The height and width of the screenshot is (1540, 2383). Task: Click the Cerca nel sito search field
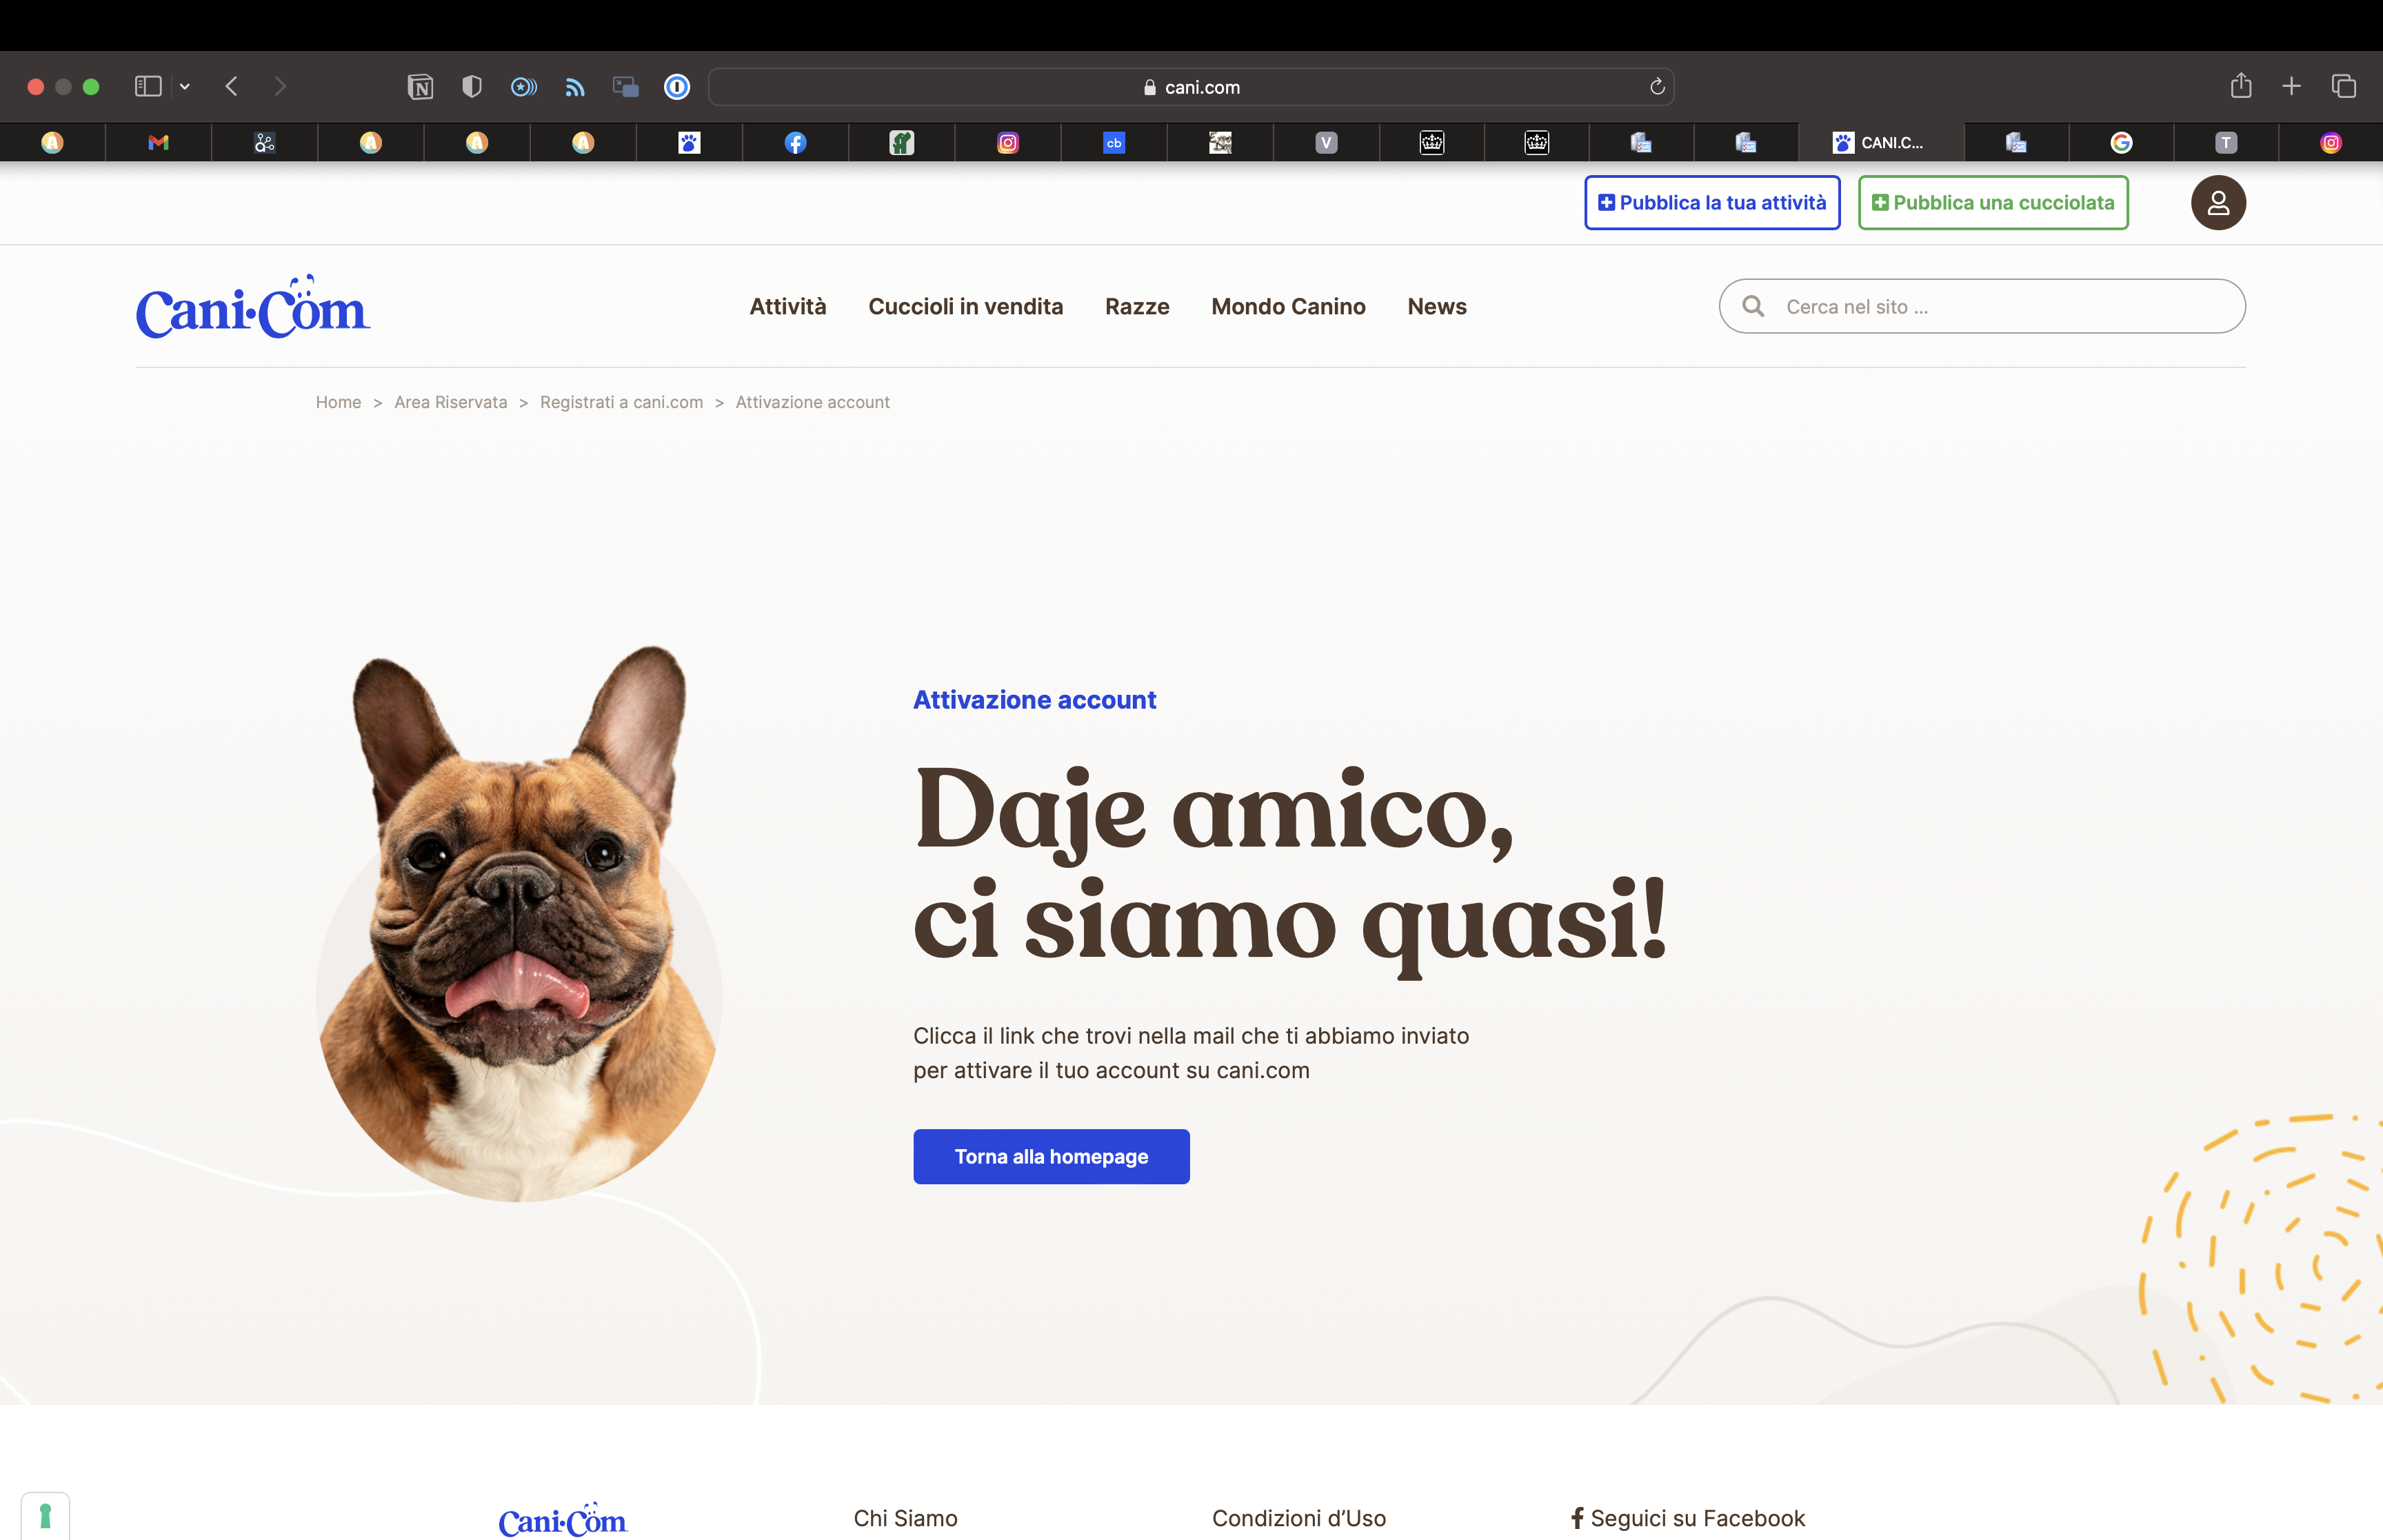coord(1982,306)
